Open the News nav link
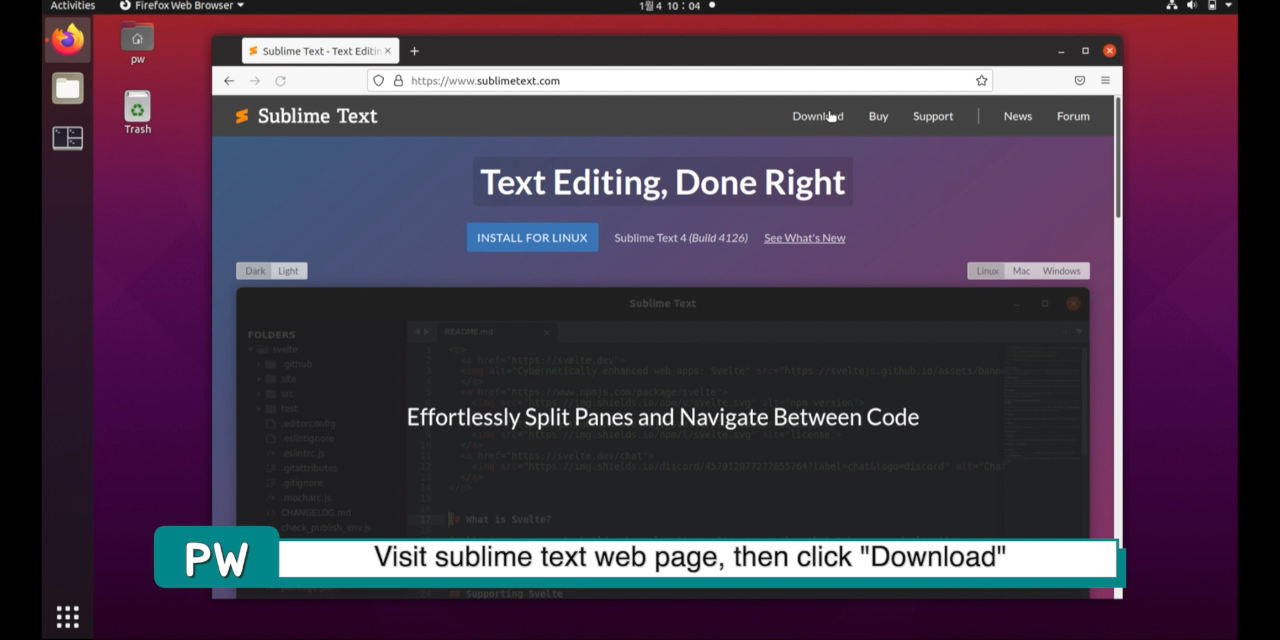 click(x=1018, y=116)
